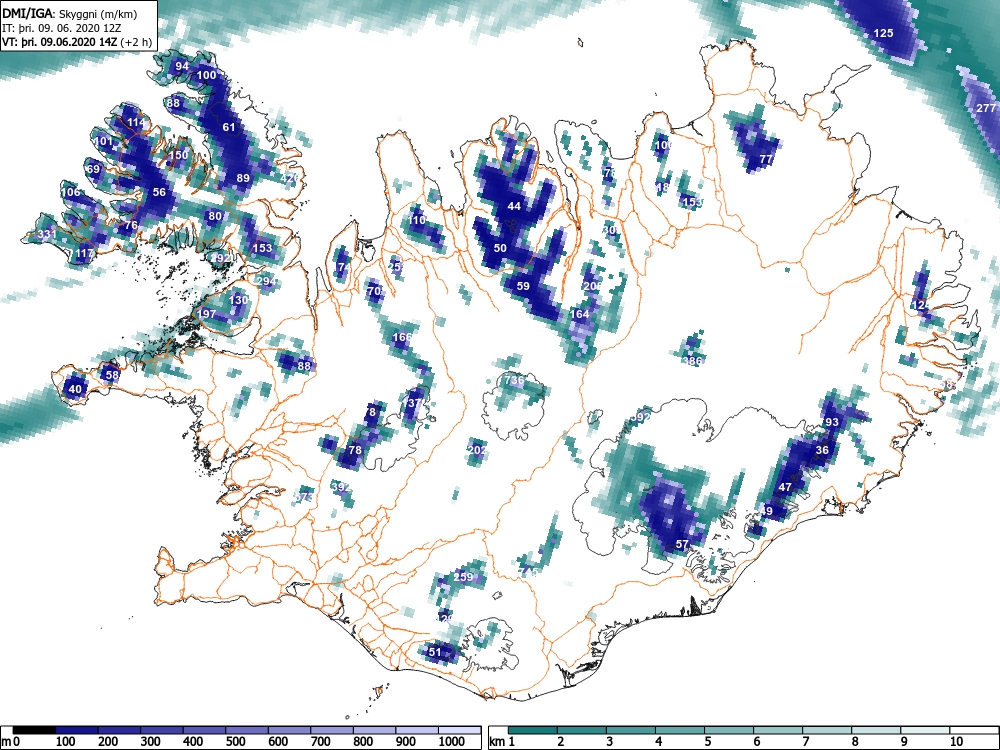This screenshot has height=750, width=1000.
Task: Click the map value 80
Action: [x=215, y=216]
